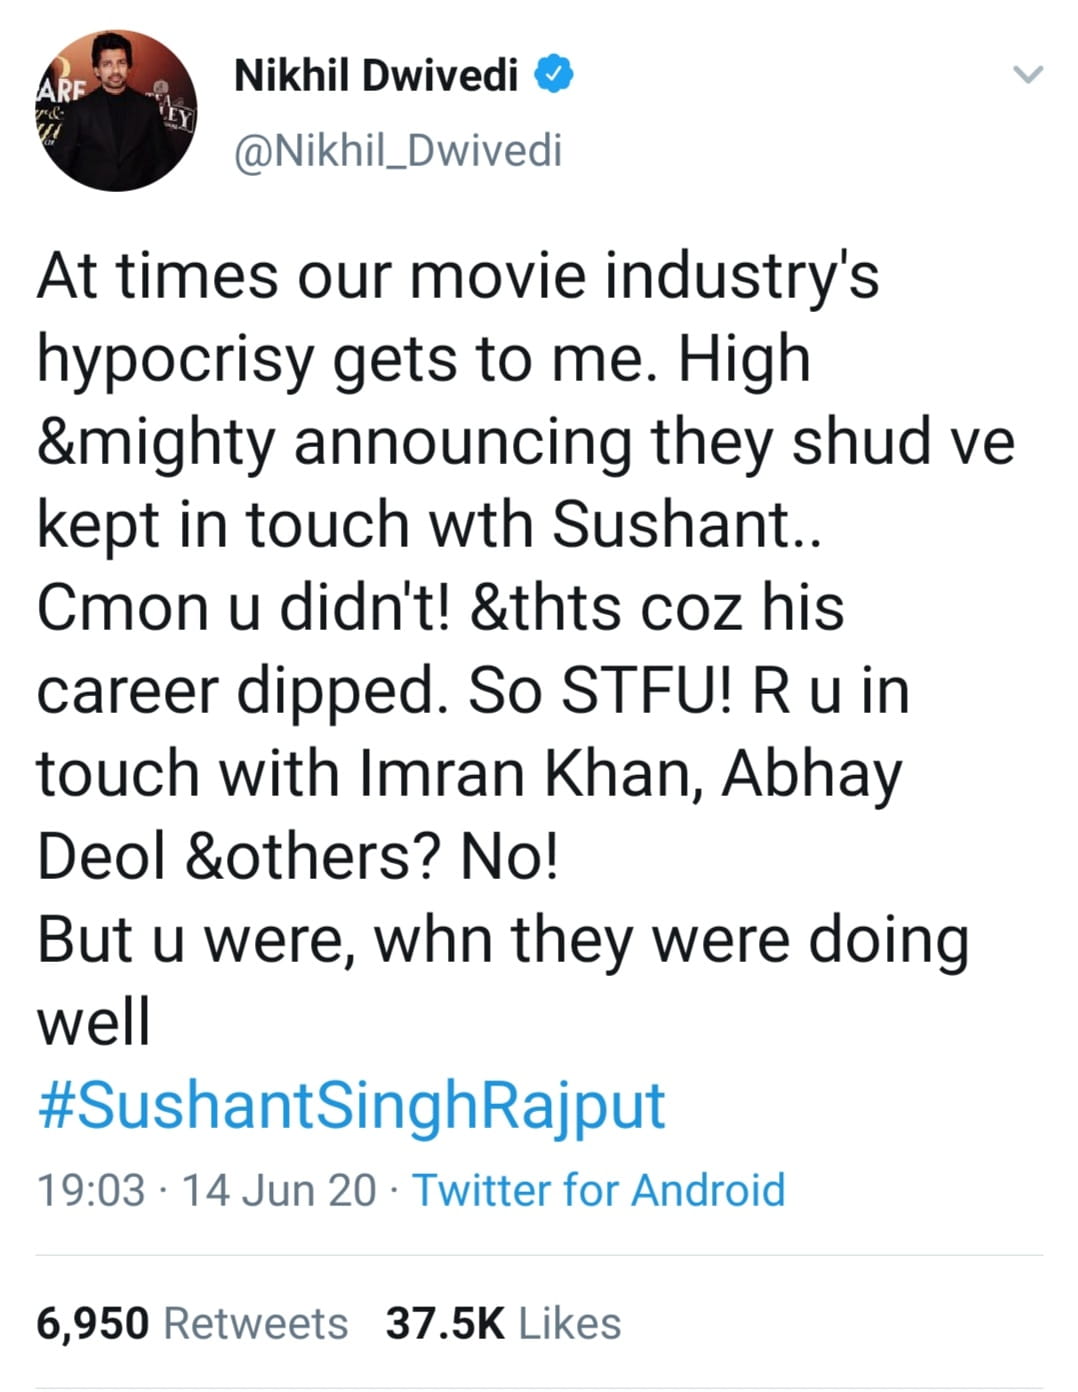Click the display name Nikhil Dwivedi
1078x1392 pixels.
click(375, 75)
